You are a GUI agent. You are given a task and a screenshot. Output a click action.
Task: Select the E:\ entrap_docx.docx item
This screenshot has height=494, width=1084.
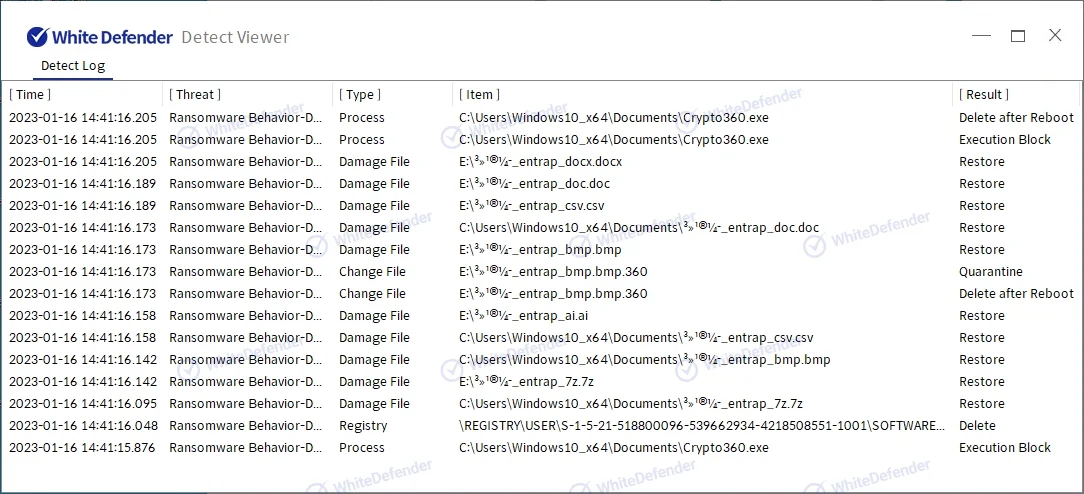540,162
